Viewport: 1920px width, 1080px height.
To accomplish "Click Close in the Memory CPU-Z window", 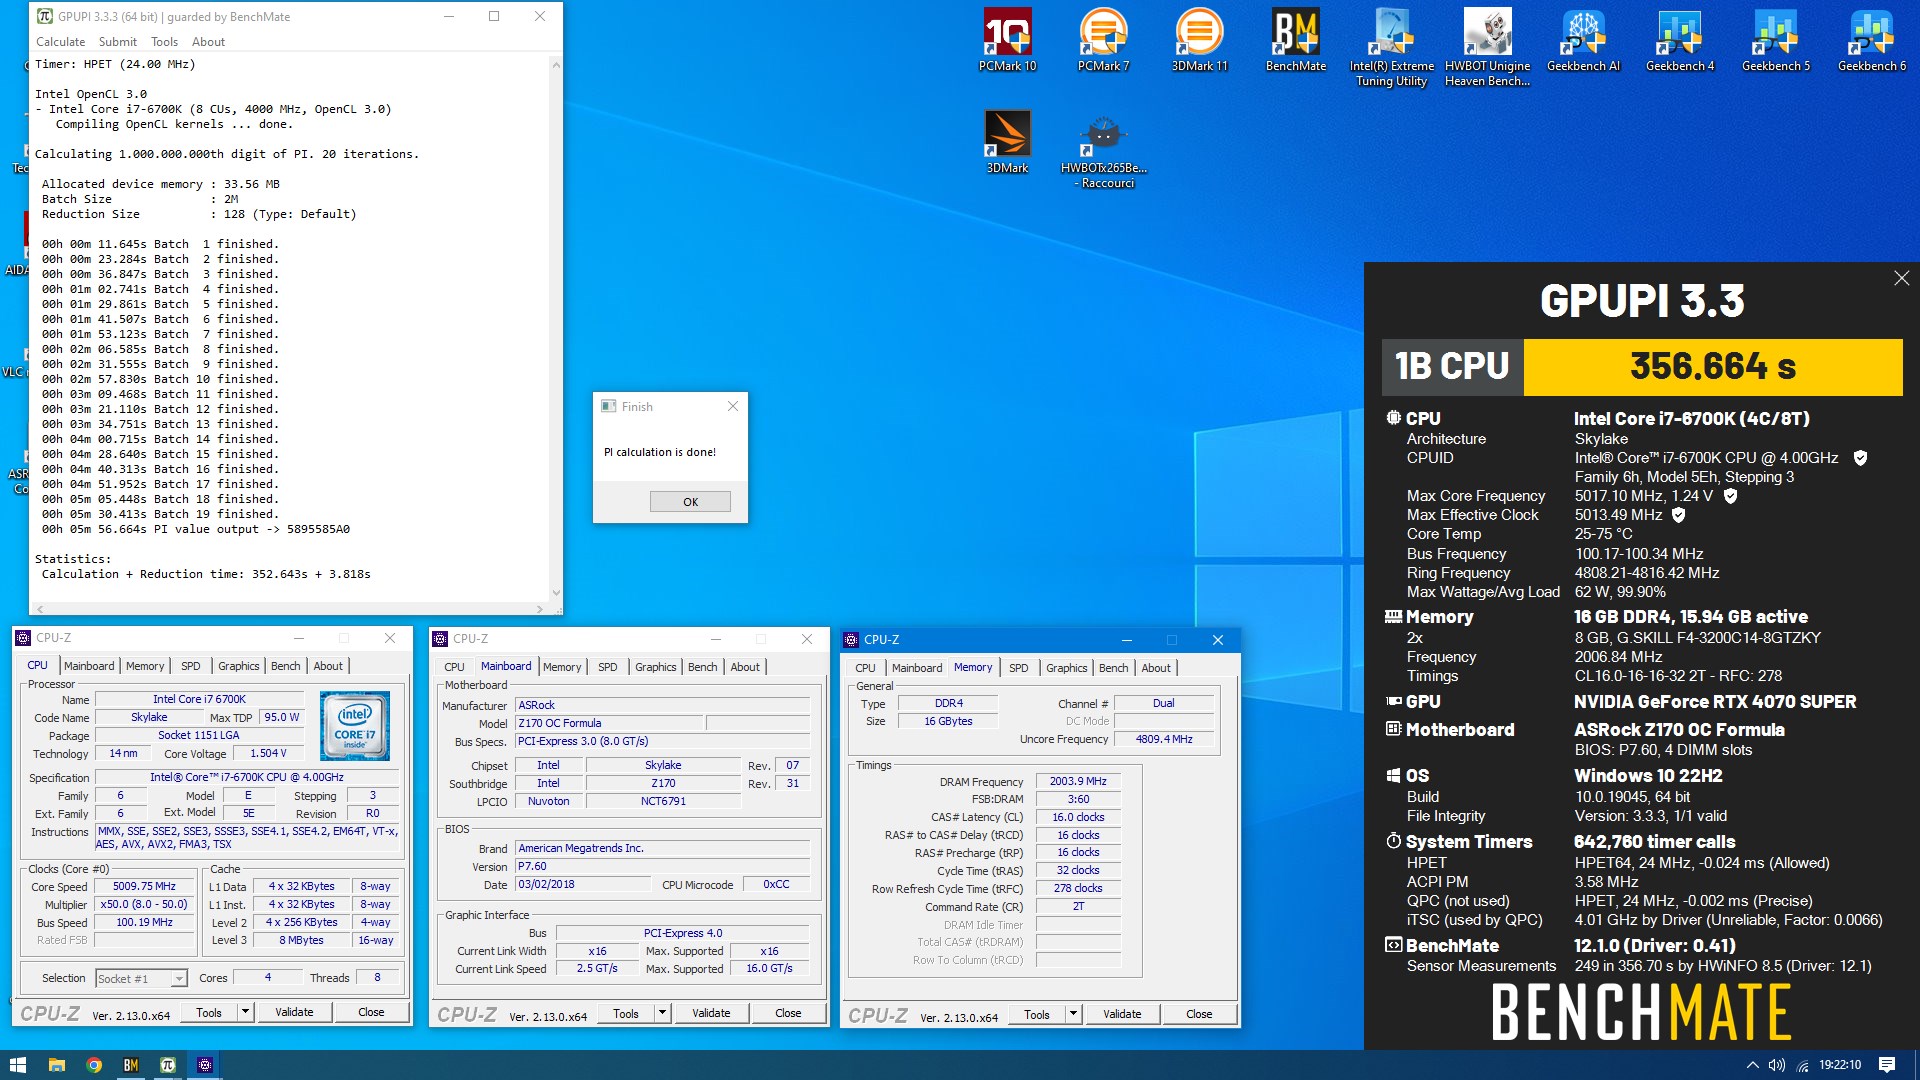I will point(1199,1014).
